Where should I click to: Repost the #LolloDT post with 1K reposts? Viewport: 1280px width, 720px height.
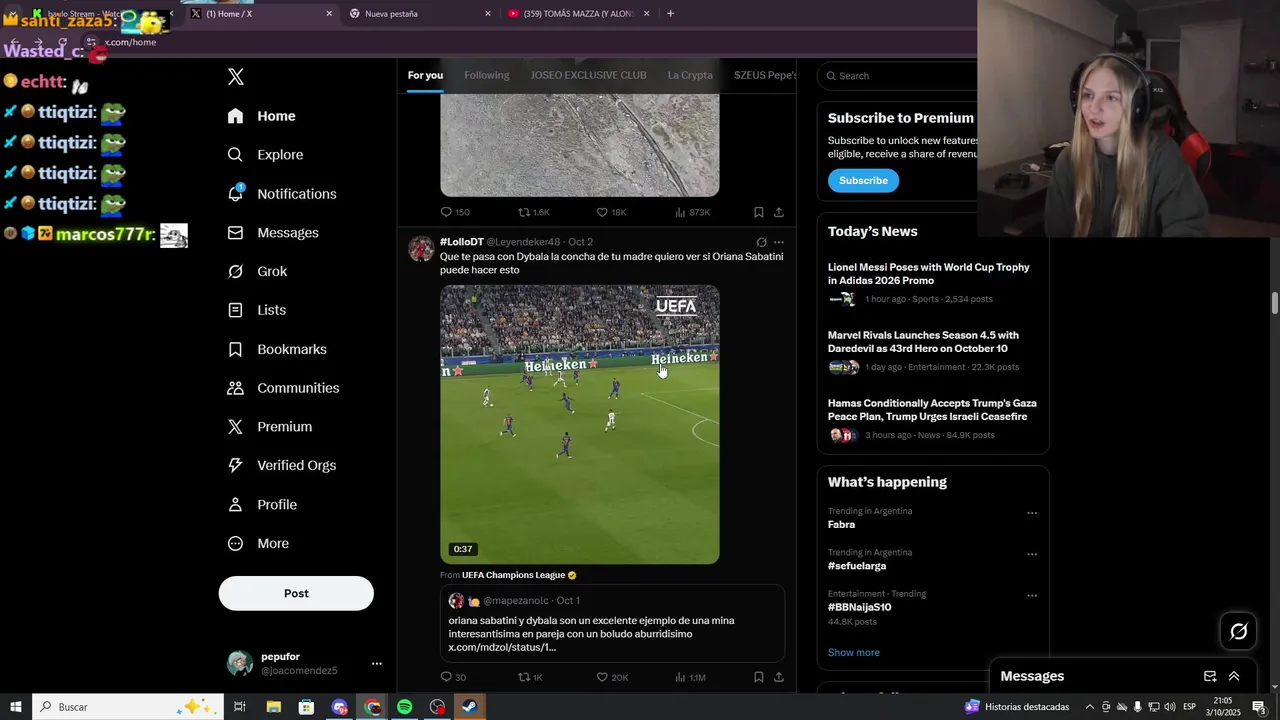tap(530, 677)
